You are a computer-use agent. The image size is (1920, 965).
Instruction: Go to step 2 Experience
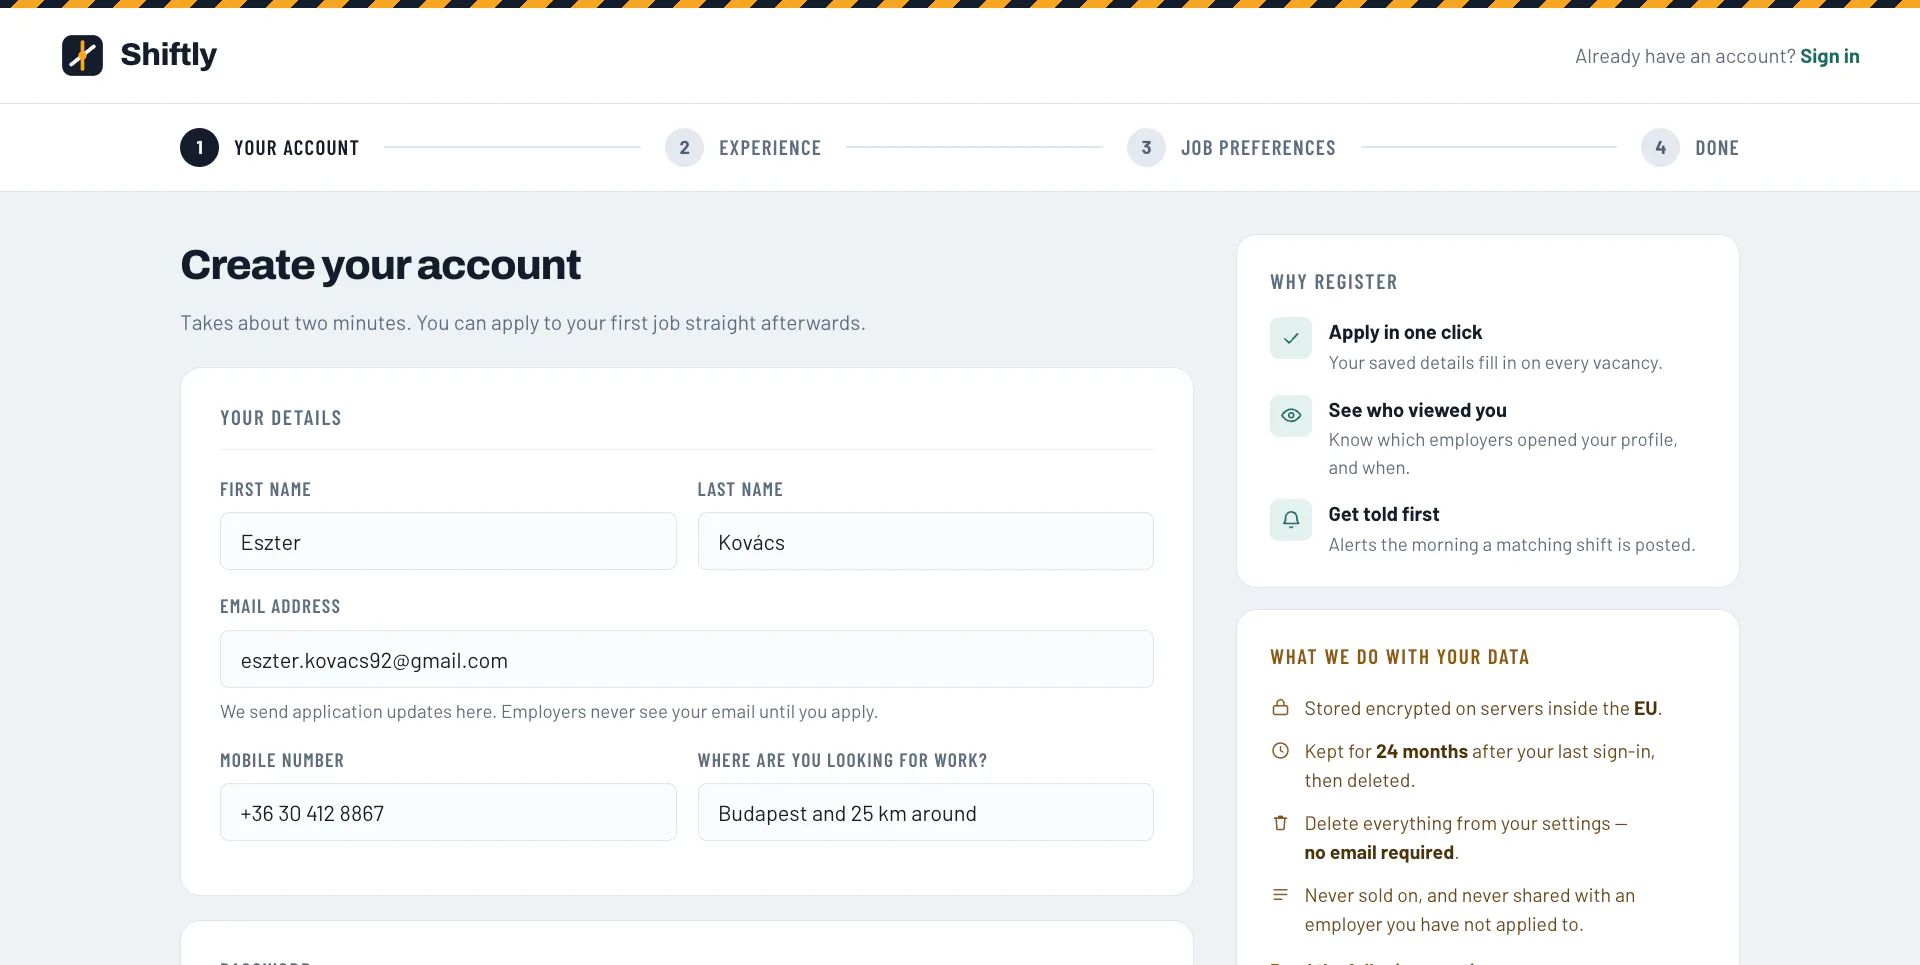tap(743, 148)
